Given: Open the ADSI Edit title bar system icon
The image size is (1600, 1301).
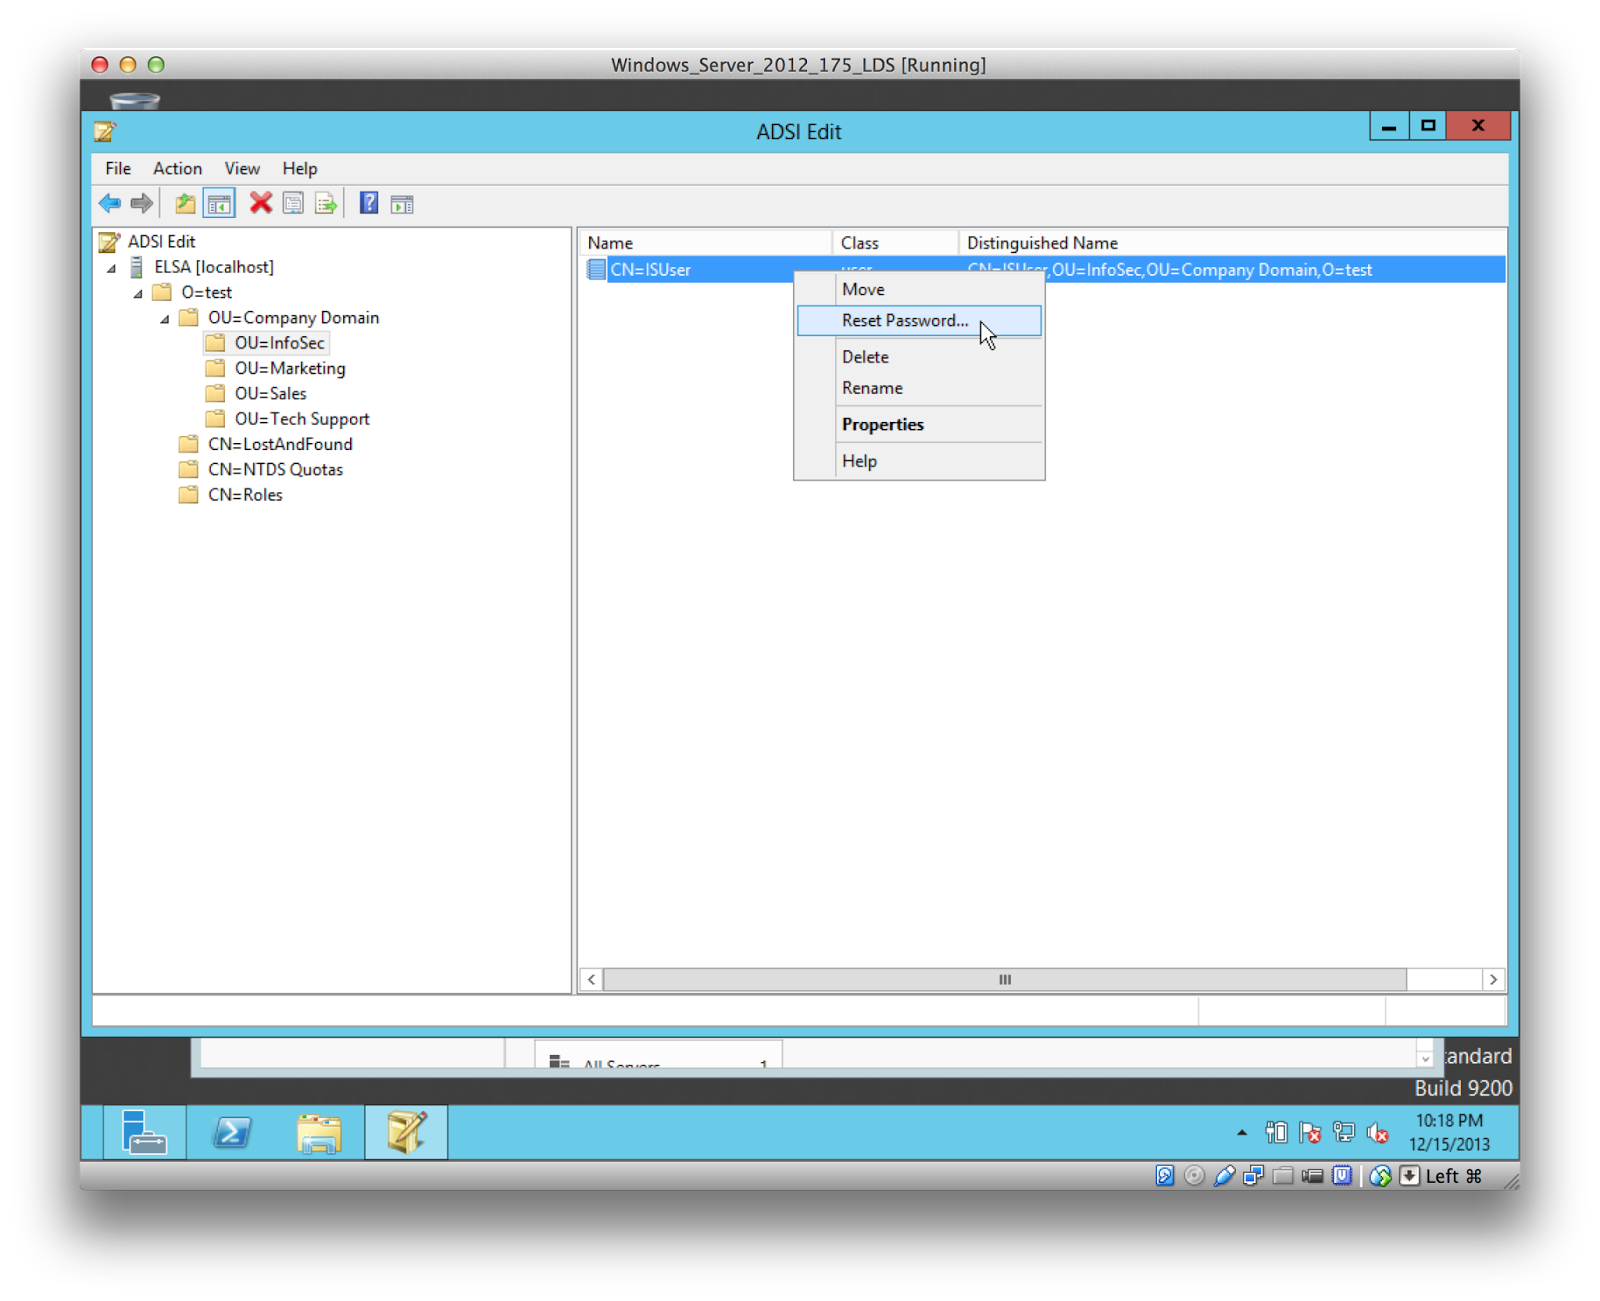Looking at the screenshot, I should click(105, 131).
